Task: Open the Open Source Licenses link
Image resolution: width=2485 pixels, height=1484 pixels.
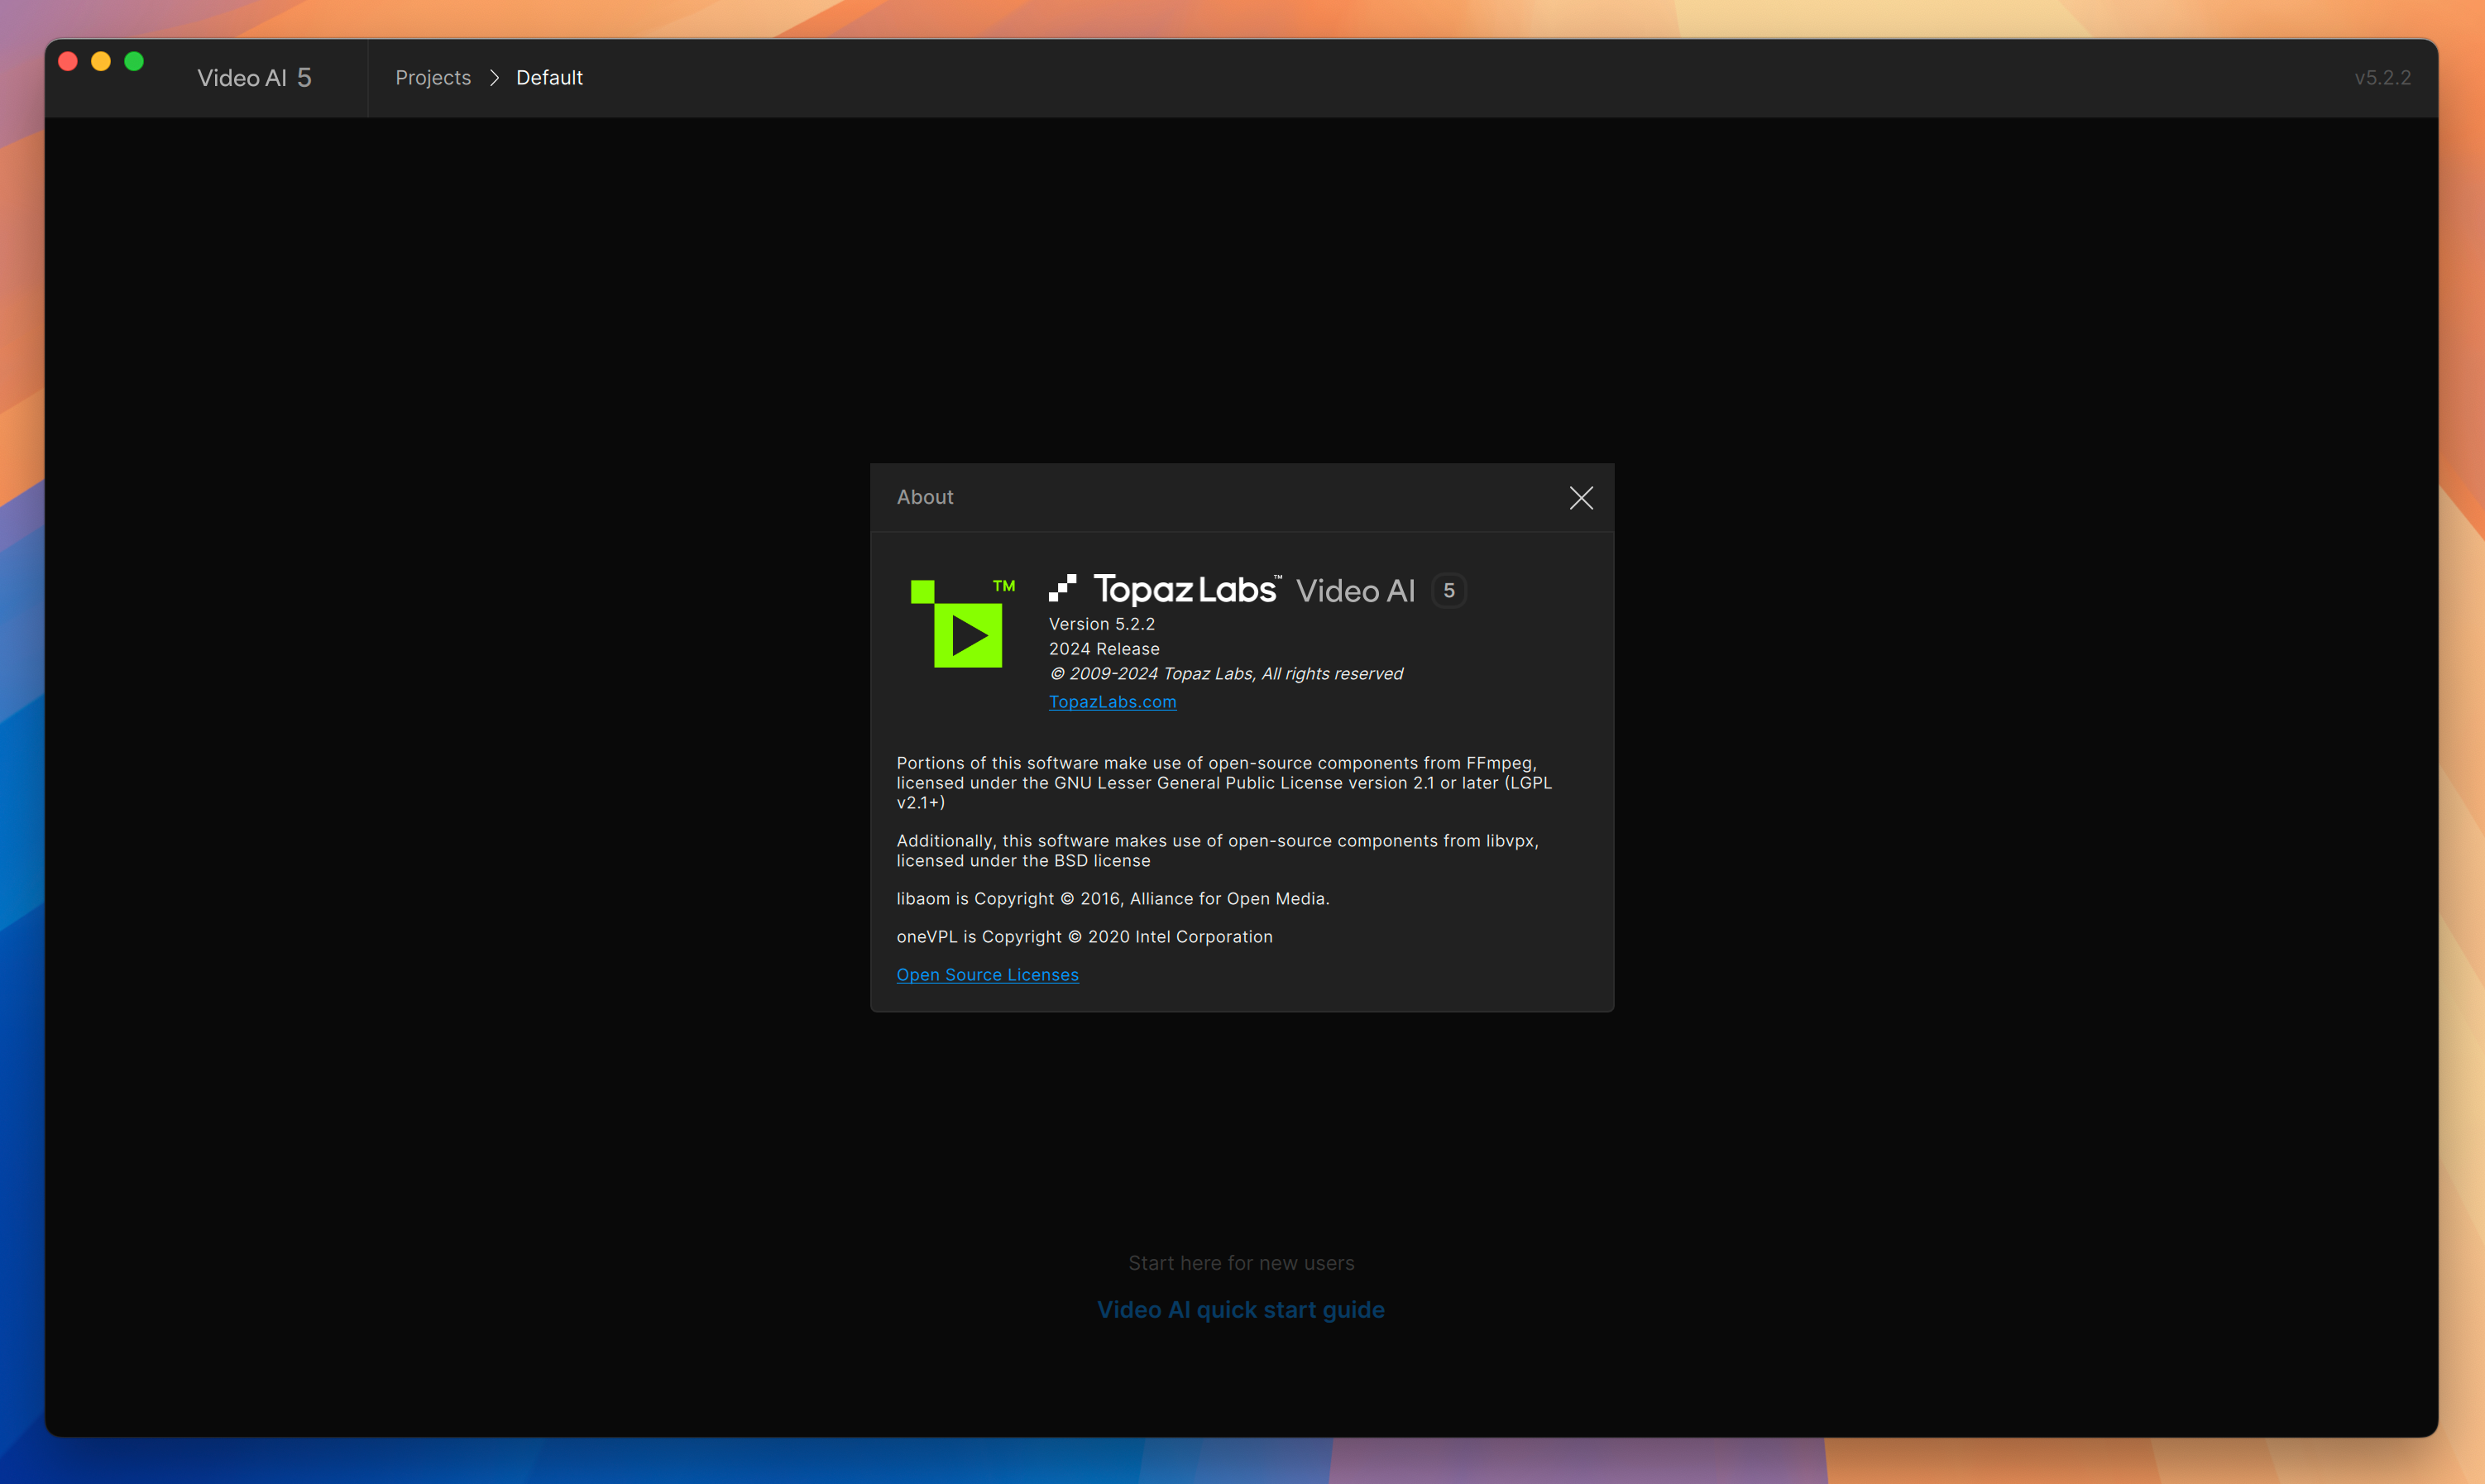Action: tap(987, 975)
